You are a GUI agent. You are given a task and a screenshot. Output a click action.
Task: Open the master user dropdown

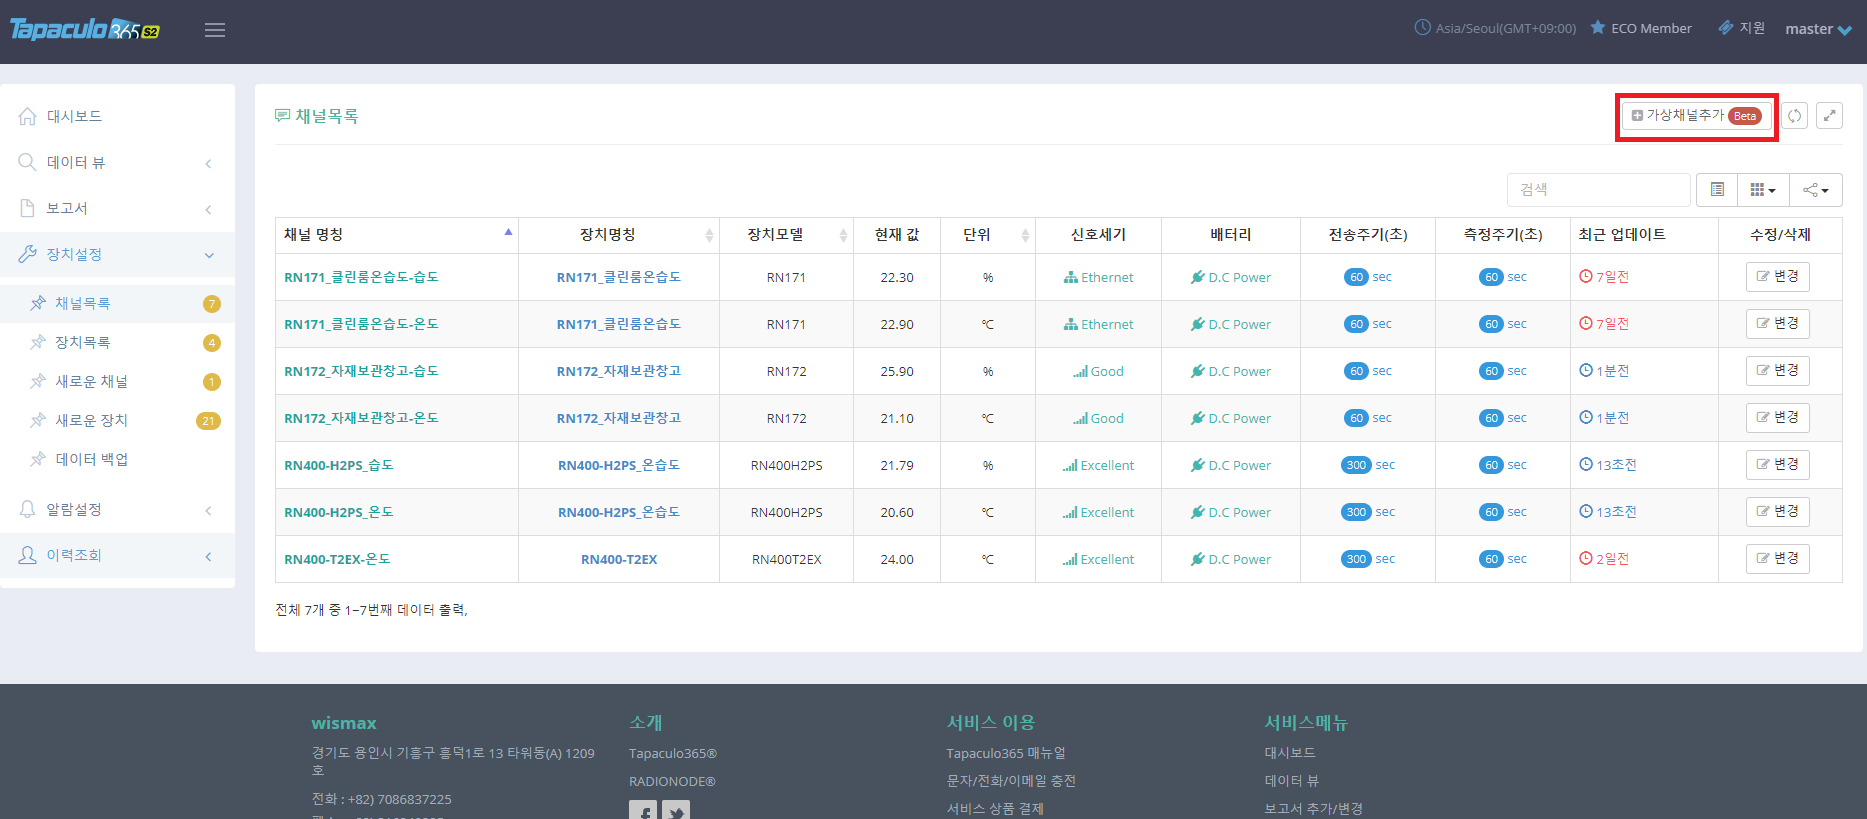pos(1818,29)
